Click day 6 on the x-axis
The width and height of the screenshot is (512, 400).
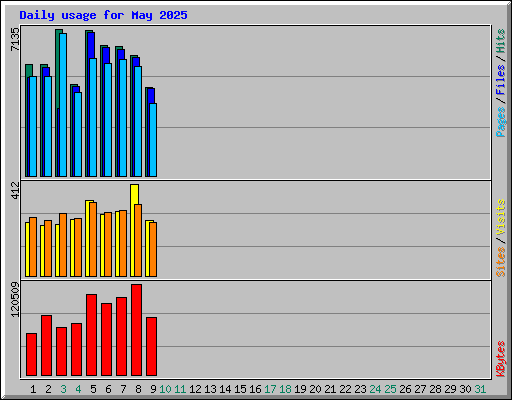pos(108,389)
